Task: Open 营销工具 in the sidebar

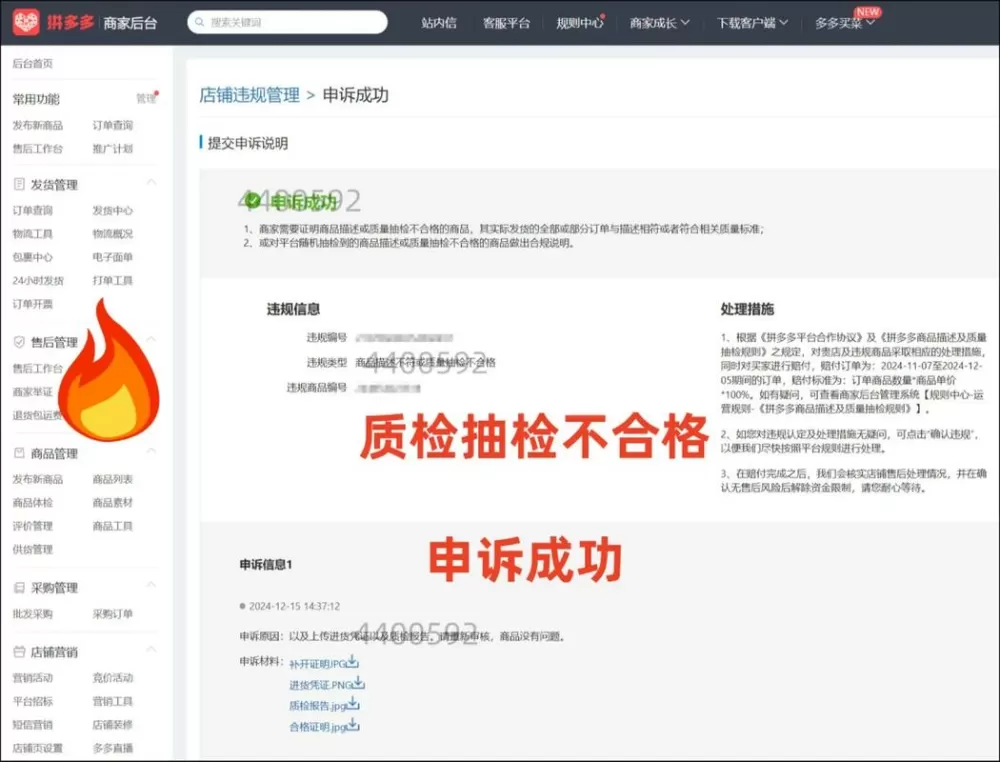Action: (x=113, y=701)
